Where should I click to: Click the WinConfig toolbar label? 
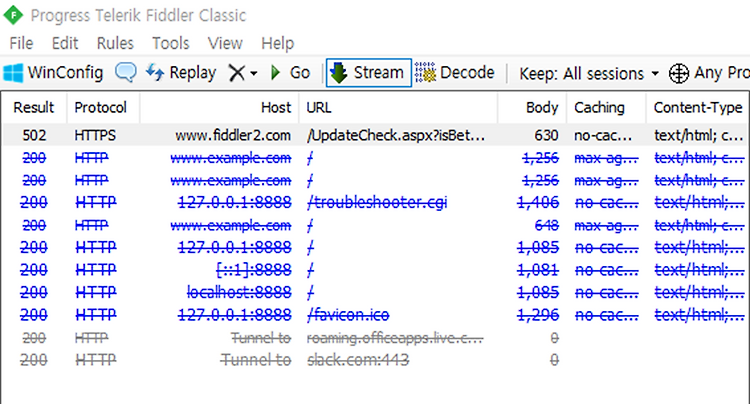pyautogui.click(x=66, y=73)
